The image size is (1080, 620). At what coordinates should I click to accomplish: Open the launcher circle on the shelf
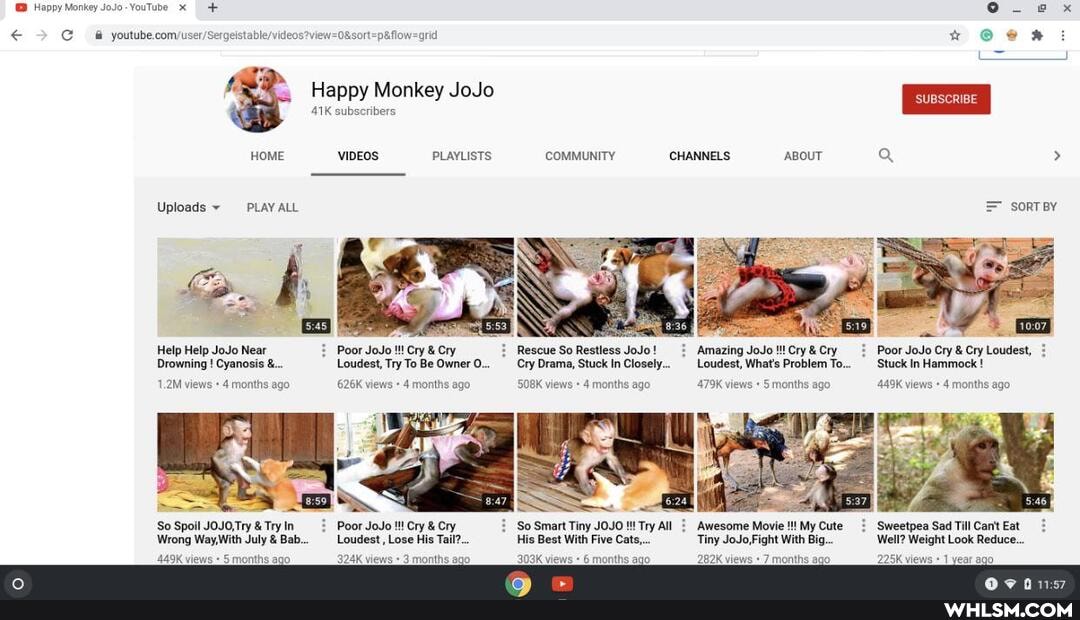click(x=18, y=584)
